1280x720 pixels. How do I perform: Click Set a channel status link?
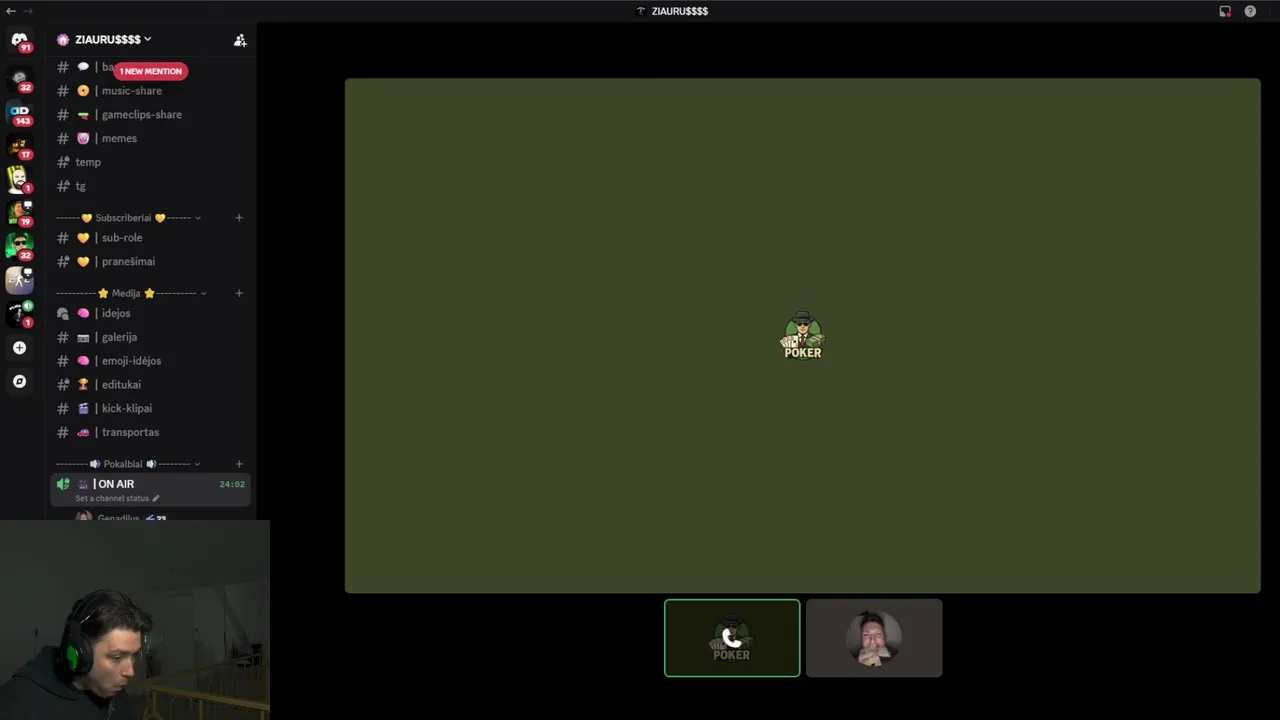[112, 498]
